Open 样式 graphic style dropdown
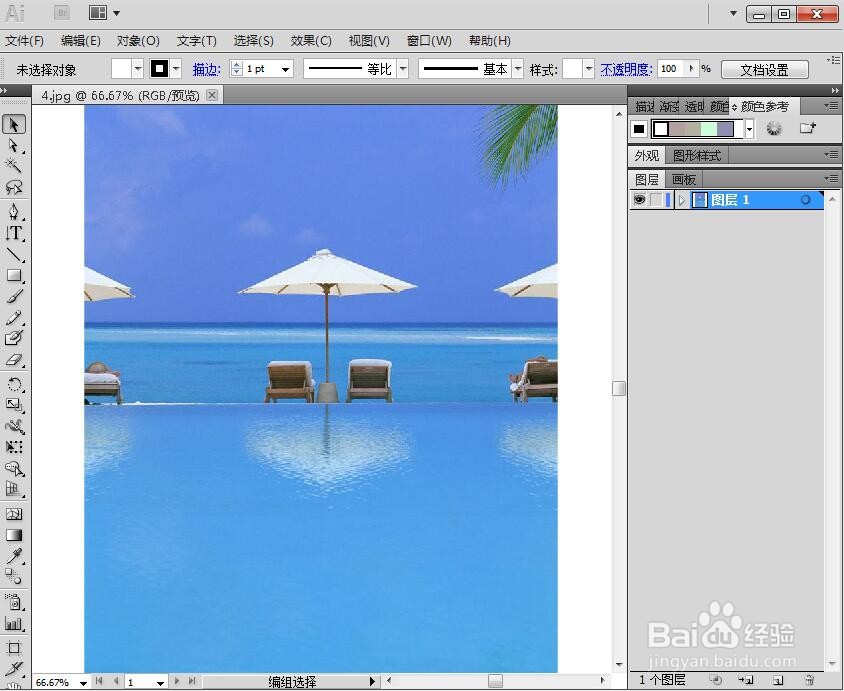The height and width of the screenshot is (691, 844). pos(589,69)
